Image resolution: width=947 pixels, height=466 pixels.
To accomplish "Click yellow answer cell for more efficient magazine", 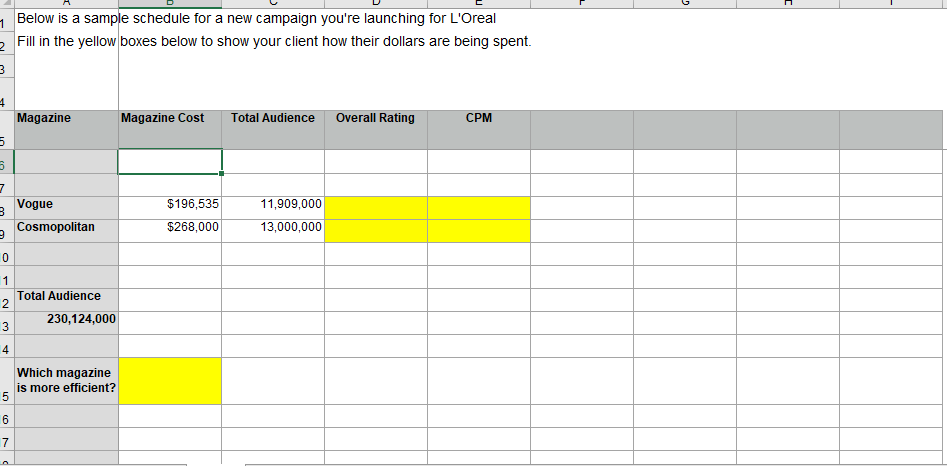I will coord(170,381).
